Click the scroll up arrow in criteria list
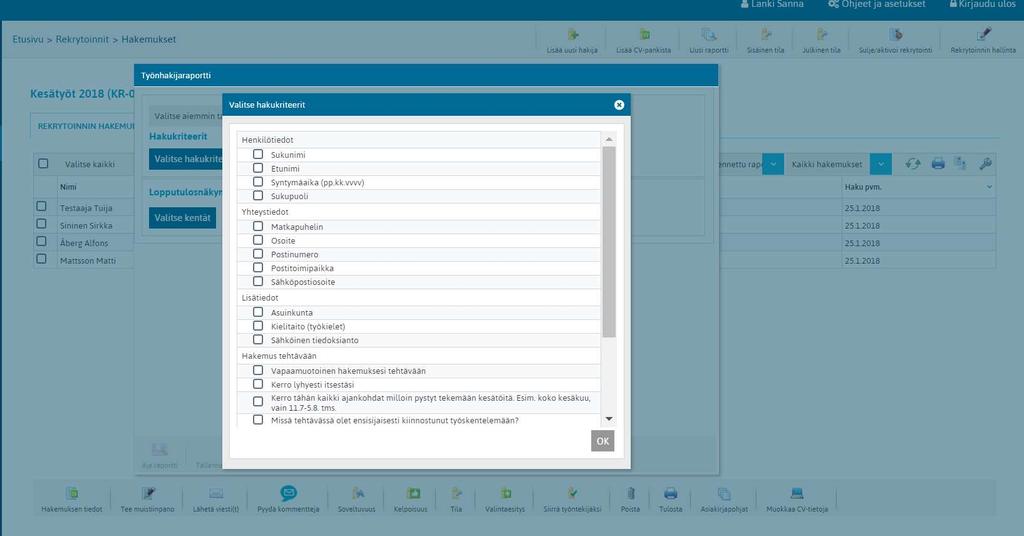Screen dimensions: 1024x536 click(x=609, y=139)
